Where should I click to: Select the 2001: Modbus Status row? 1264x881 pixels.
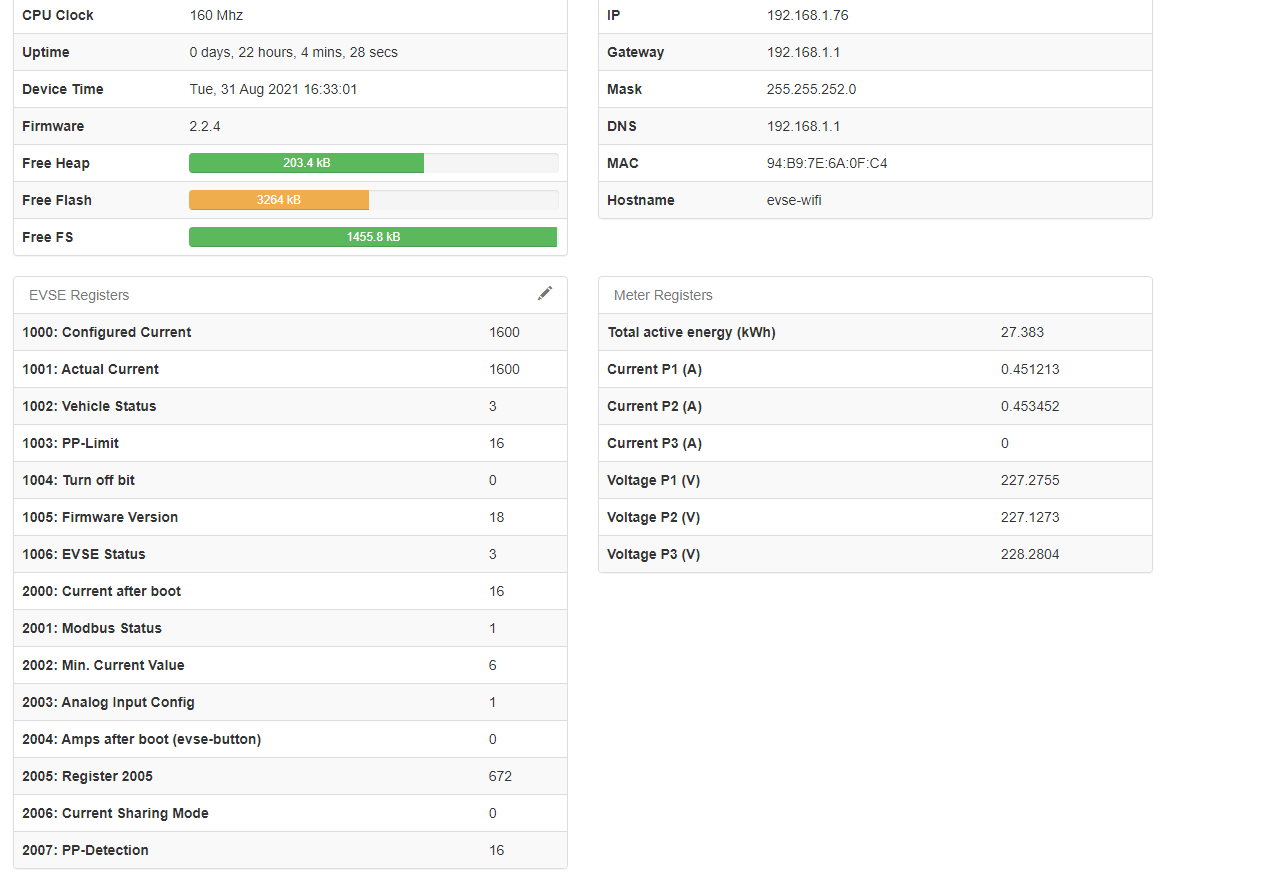[290, 628]
